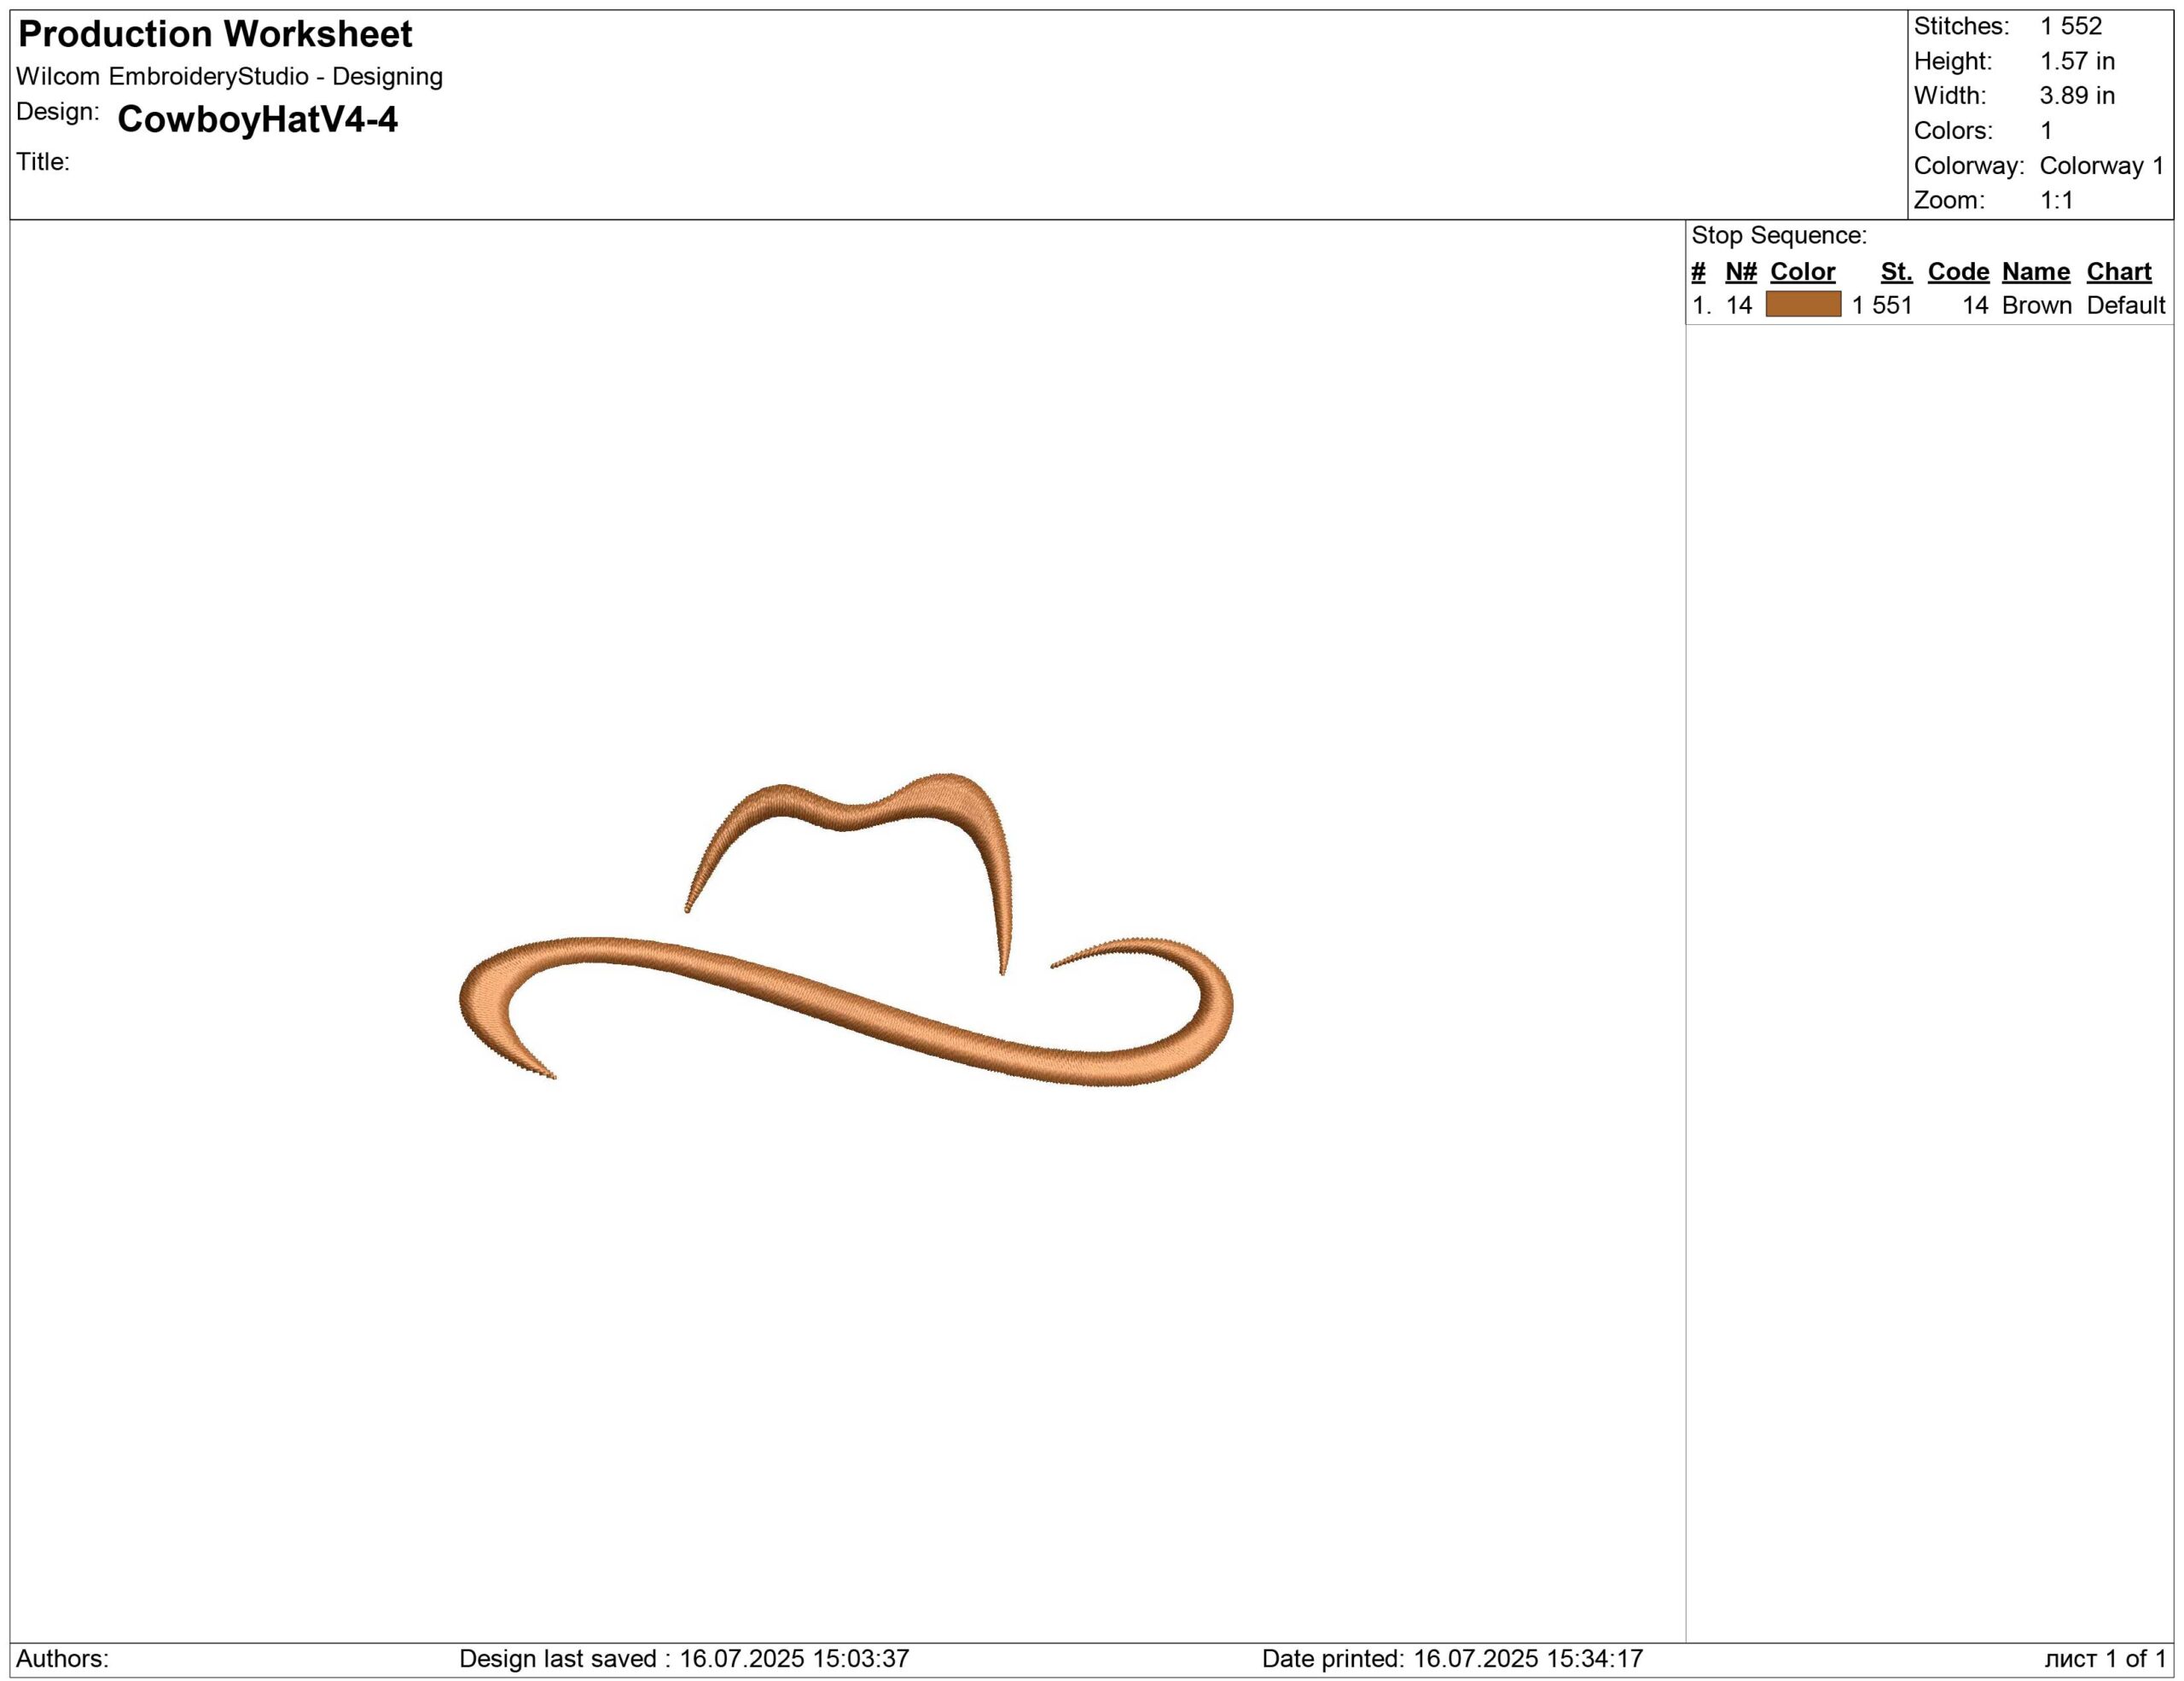Click the Height 1.57 in value
The width and height of the screenshot is (2184, 1681).
tap(2077, 62)
